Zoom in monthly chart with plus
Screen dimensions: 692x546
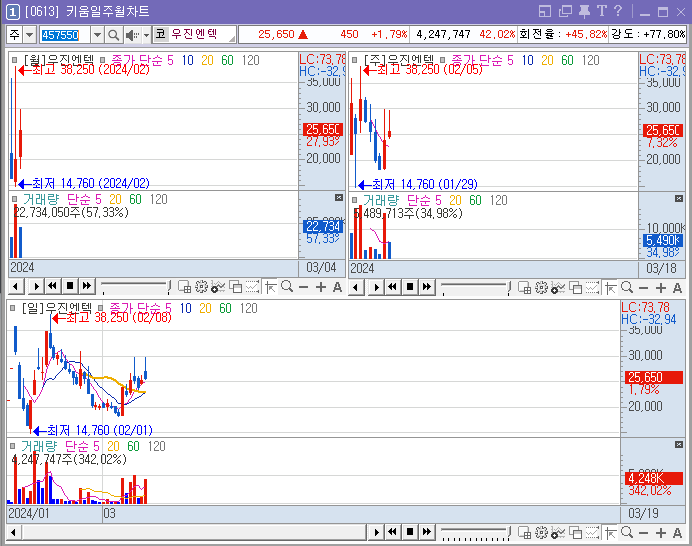[321, 288]
